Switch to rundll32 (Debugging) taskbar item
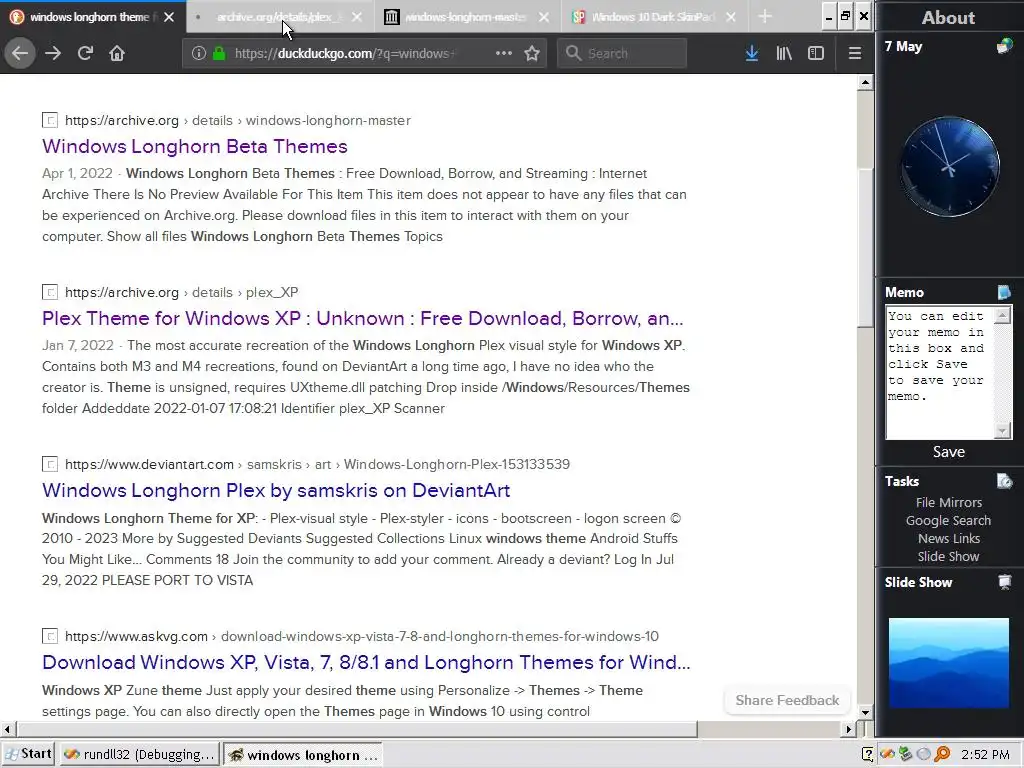1024x768 pixels. pyautogui.click(x=140, y=754)
